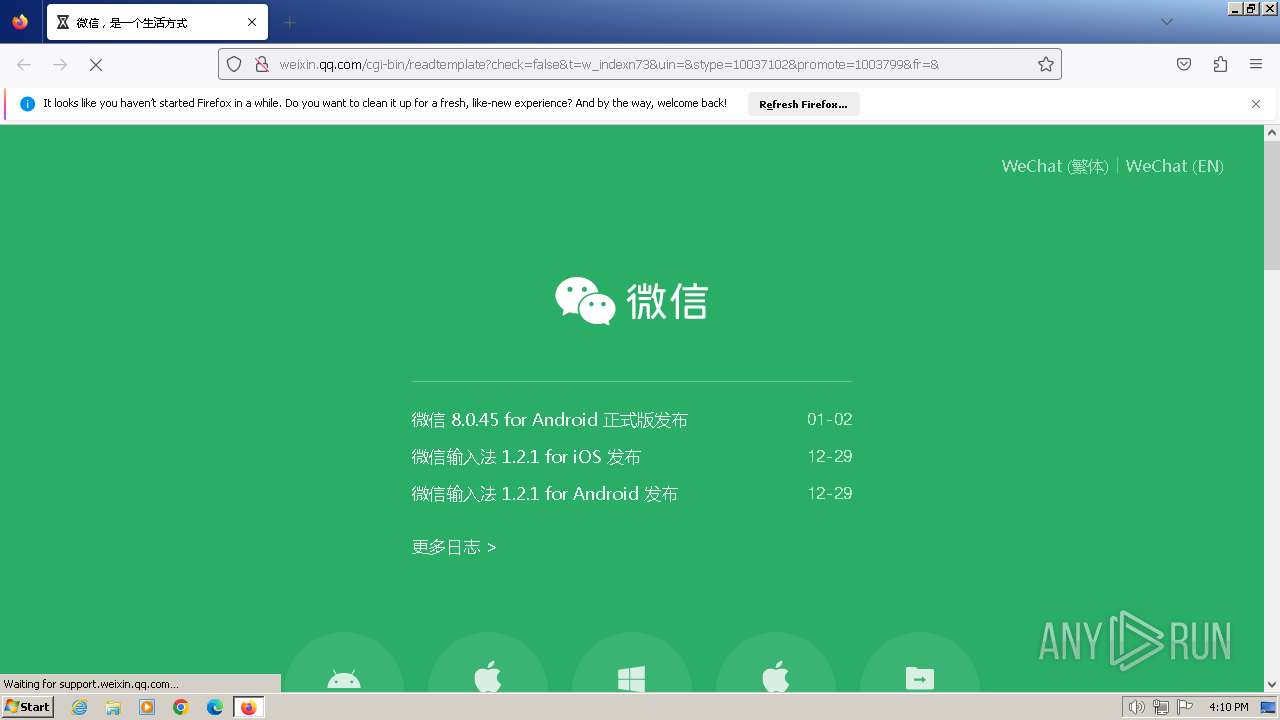
Task: Bookmark this page with star icon
Action: click(x=1046, y=64)
